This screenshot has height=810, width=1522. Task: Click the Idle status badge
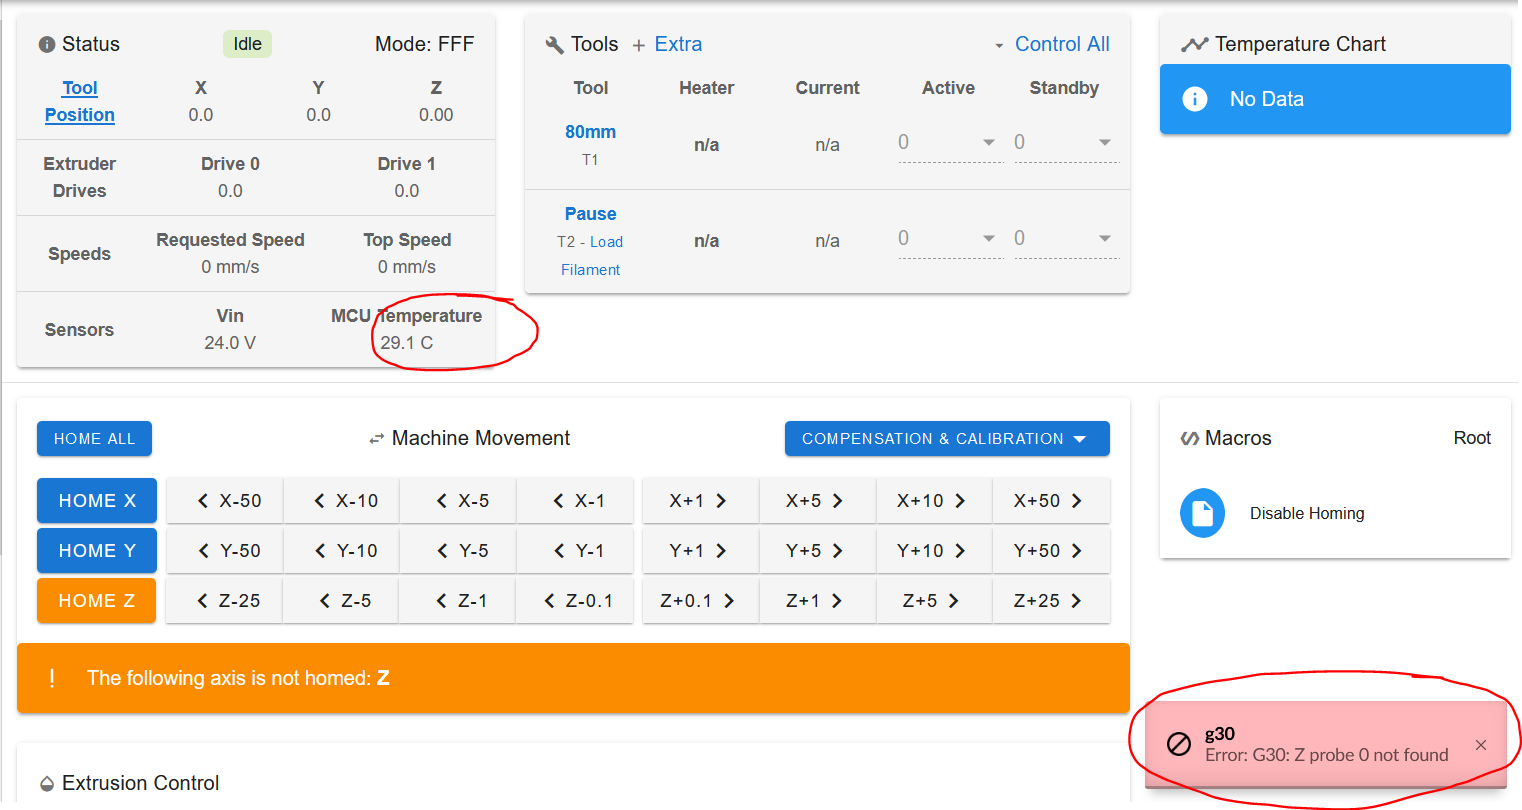[247, 44]
